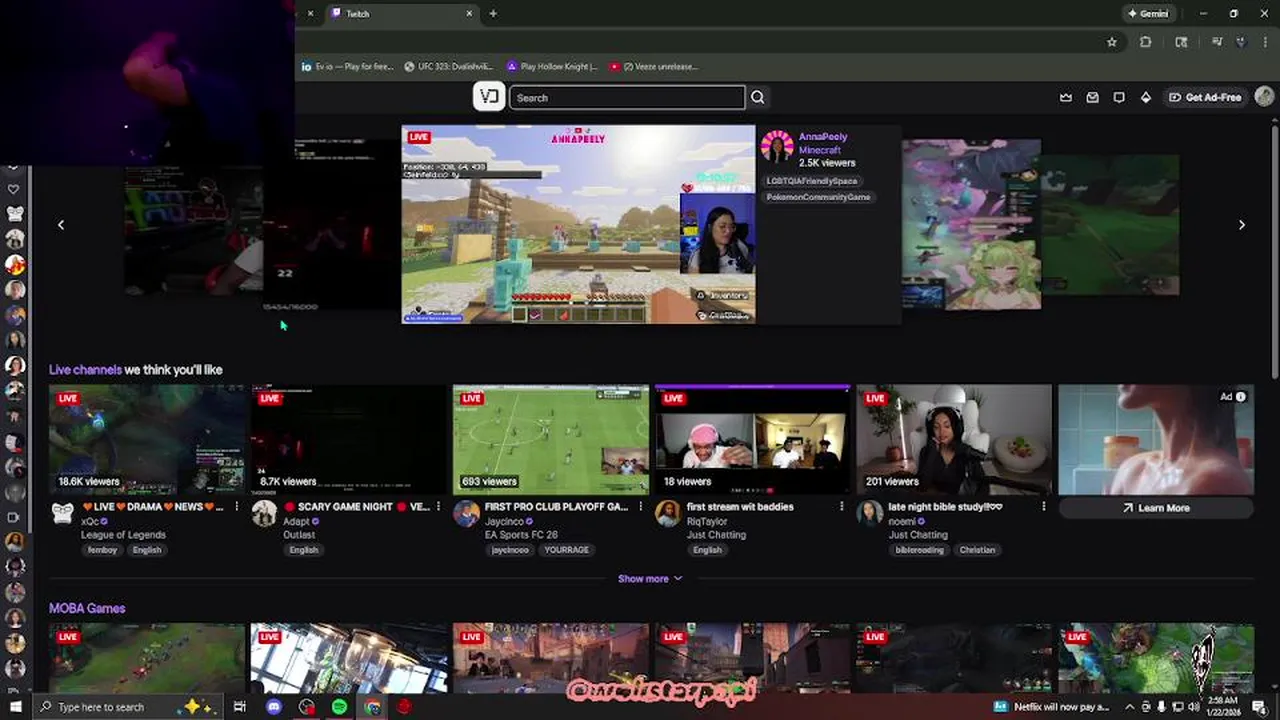Open Veeze unreleased YouTube bookmark
The width and height of the screenshot is (1280, 720).
coord(653,67)
